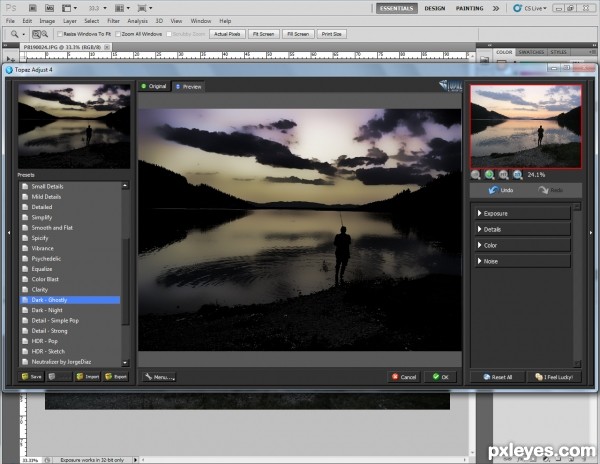
Task: Expand the Details section
Action: (x=522, y=230)
